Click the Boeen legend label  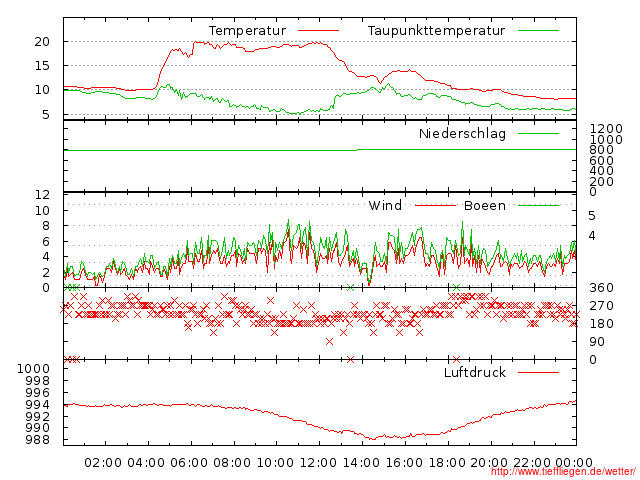click(484, 205)
